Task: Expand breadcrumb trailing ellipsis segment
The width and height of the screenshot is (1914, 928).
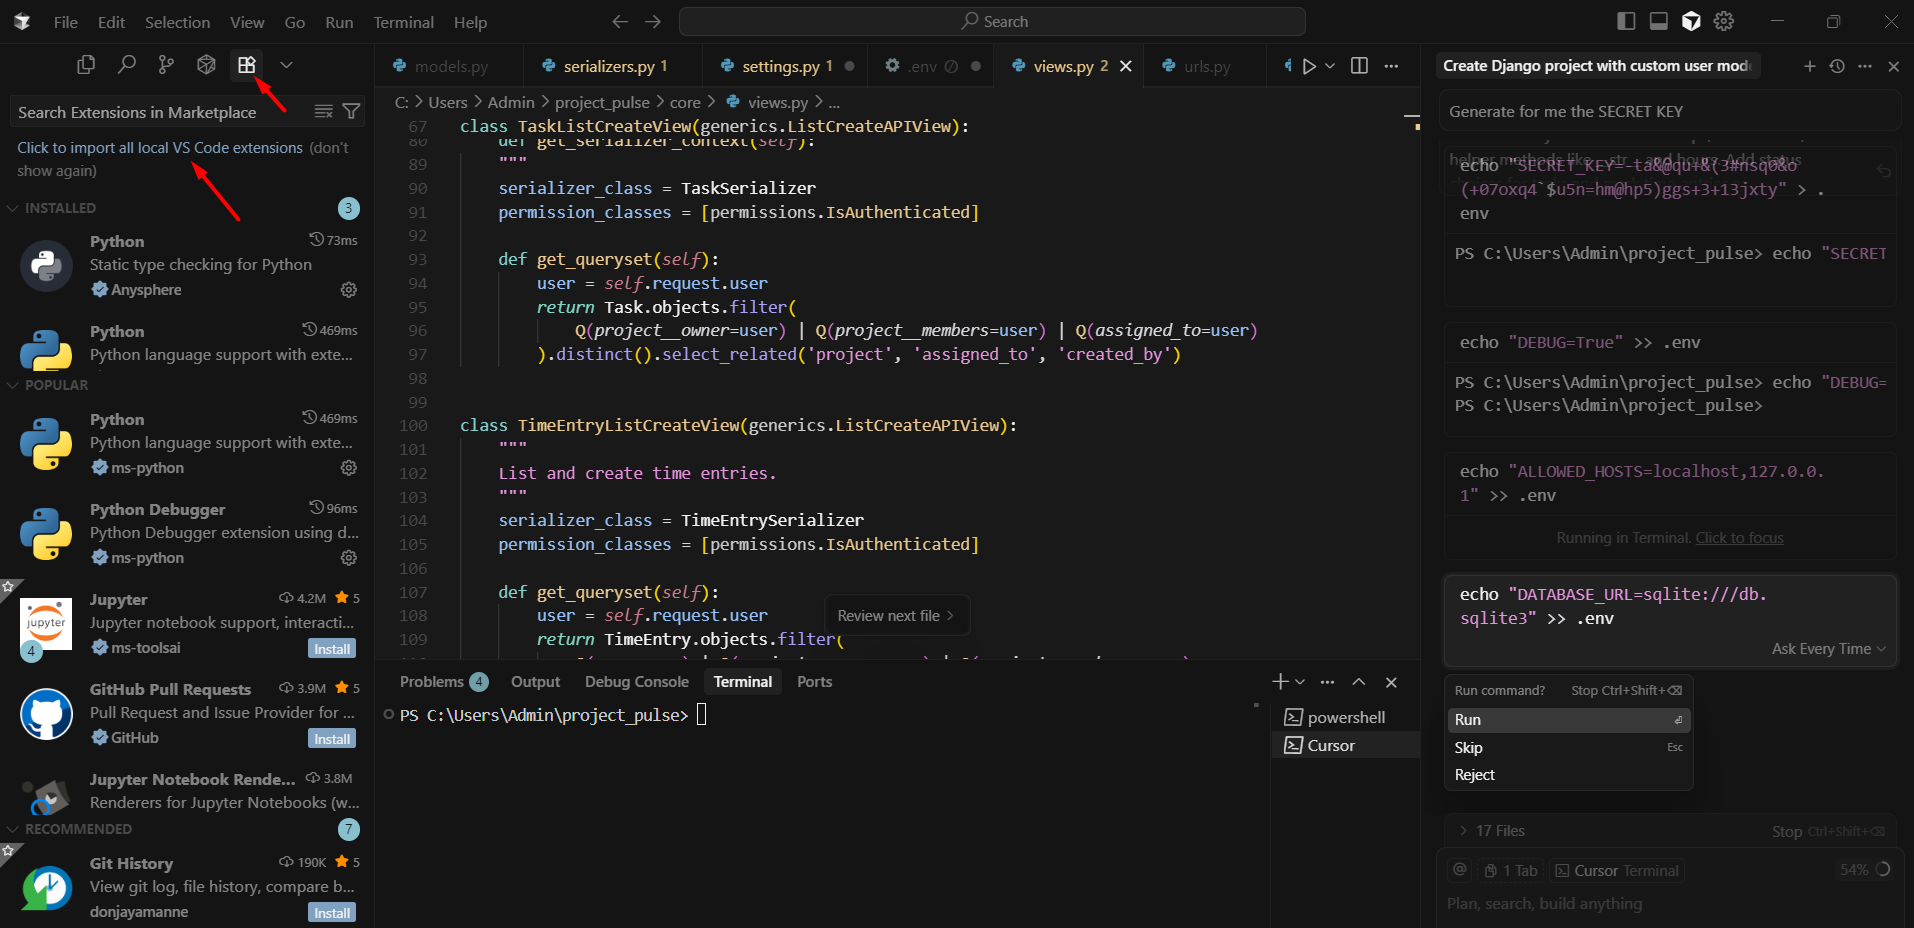Action: click(834, 102)
